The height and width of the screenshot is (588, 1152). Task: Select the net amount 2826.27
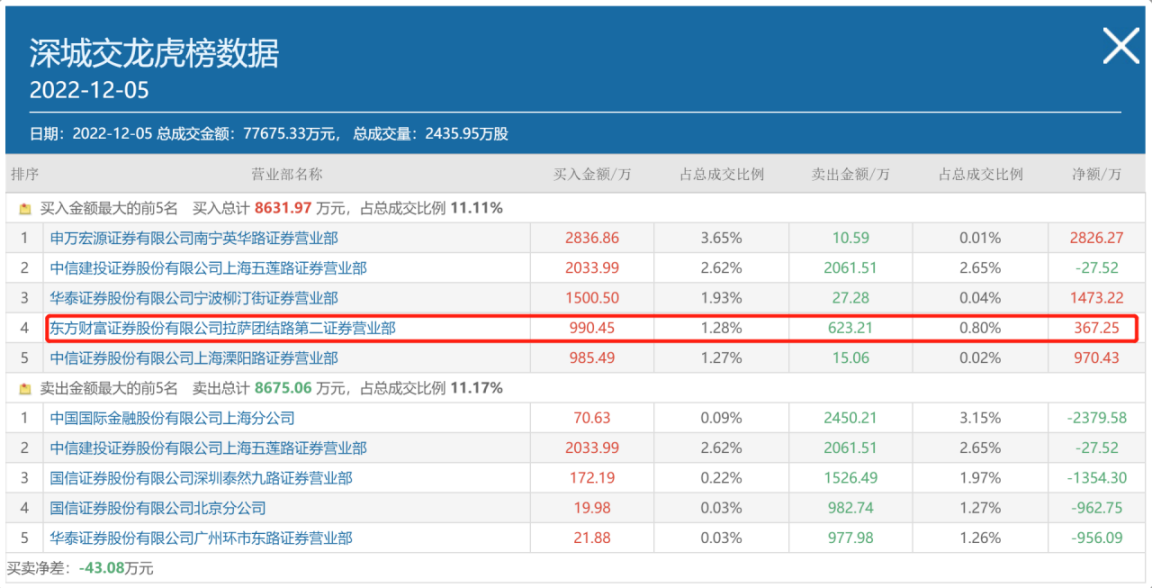click(x=1096, y=238)
